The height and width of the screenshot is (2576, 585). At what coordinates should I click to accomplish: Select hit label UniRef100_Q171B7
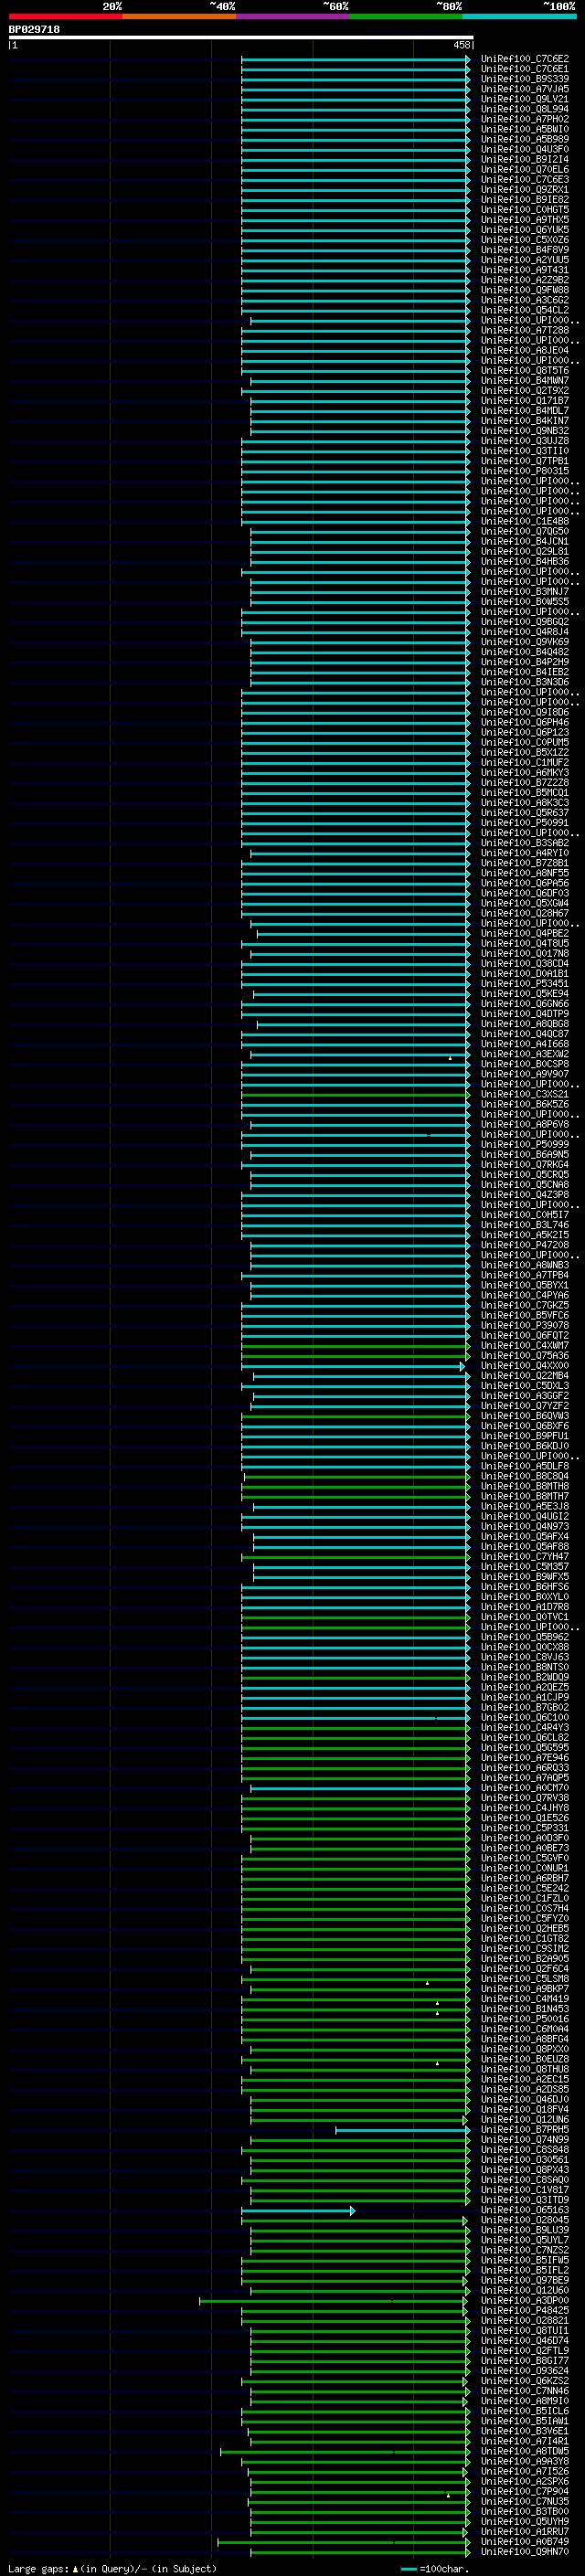524,401
